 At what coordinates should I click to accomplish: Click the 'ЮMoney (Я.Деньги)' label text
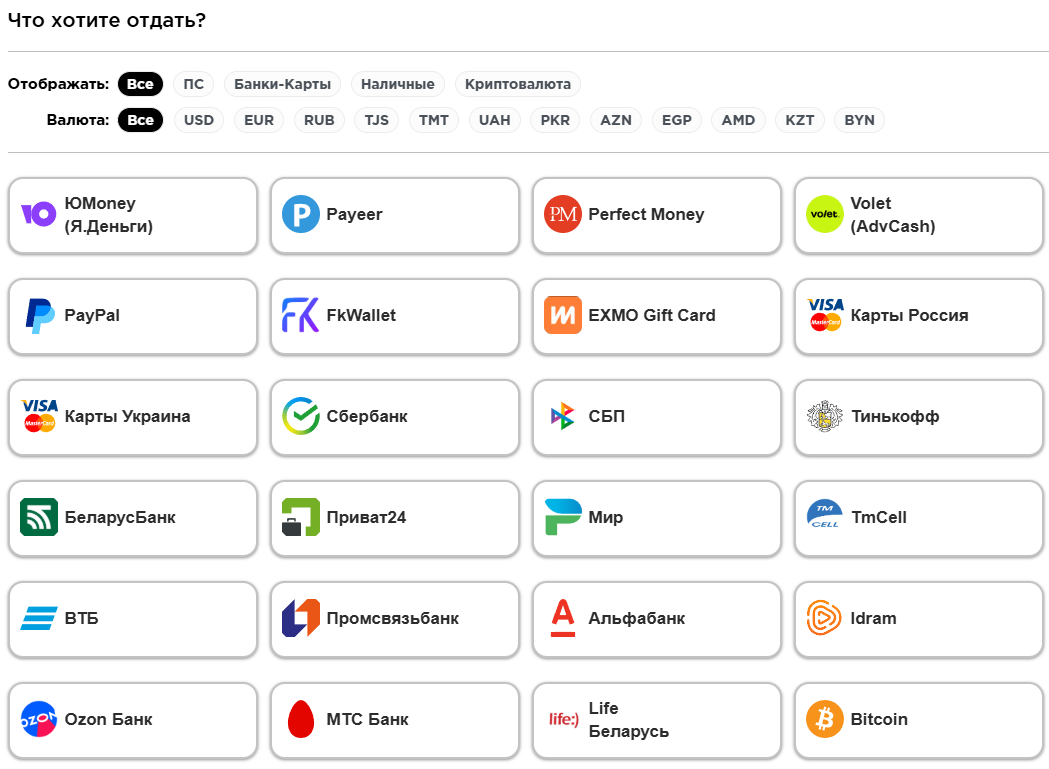(108, 215)
